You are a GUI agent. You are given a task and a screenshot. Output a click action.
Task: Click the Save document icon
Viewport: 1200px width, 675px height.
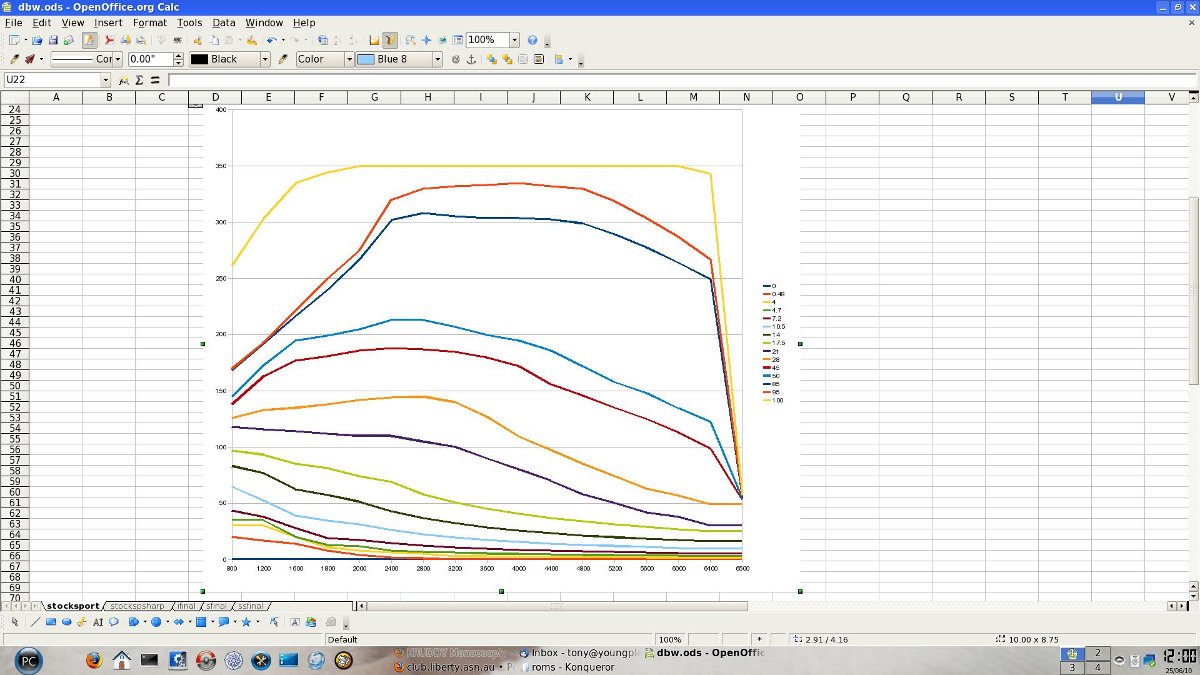(53, 41)
